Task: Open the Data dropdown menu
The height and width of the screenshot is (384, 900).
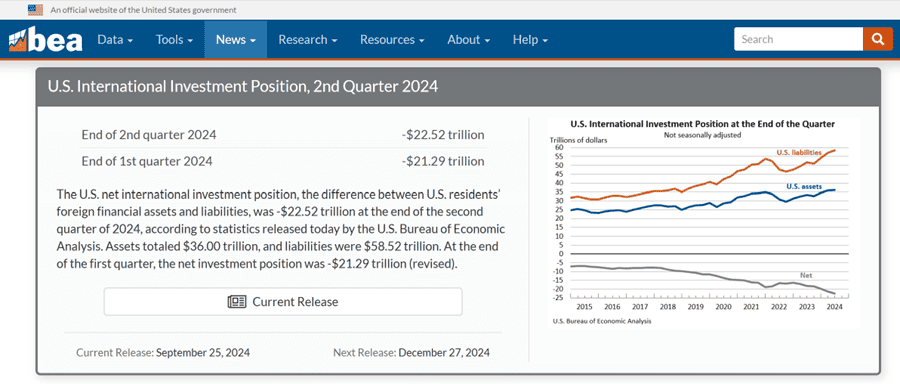Action: (115, 40)
